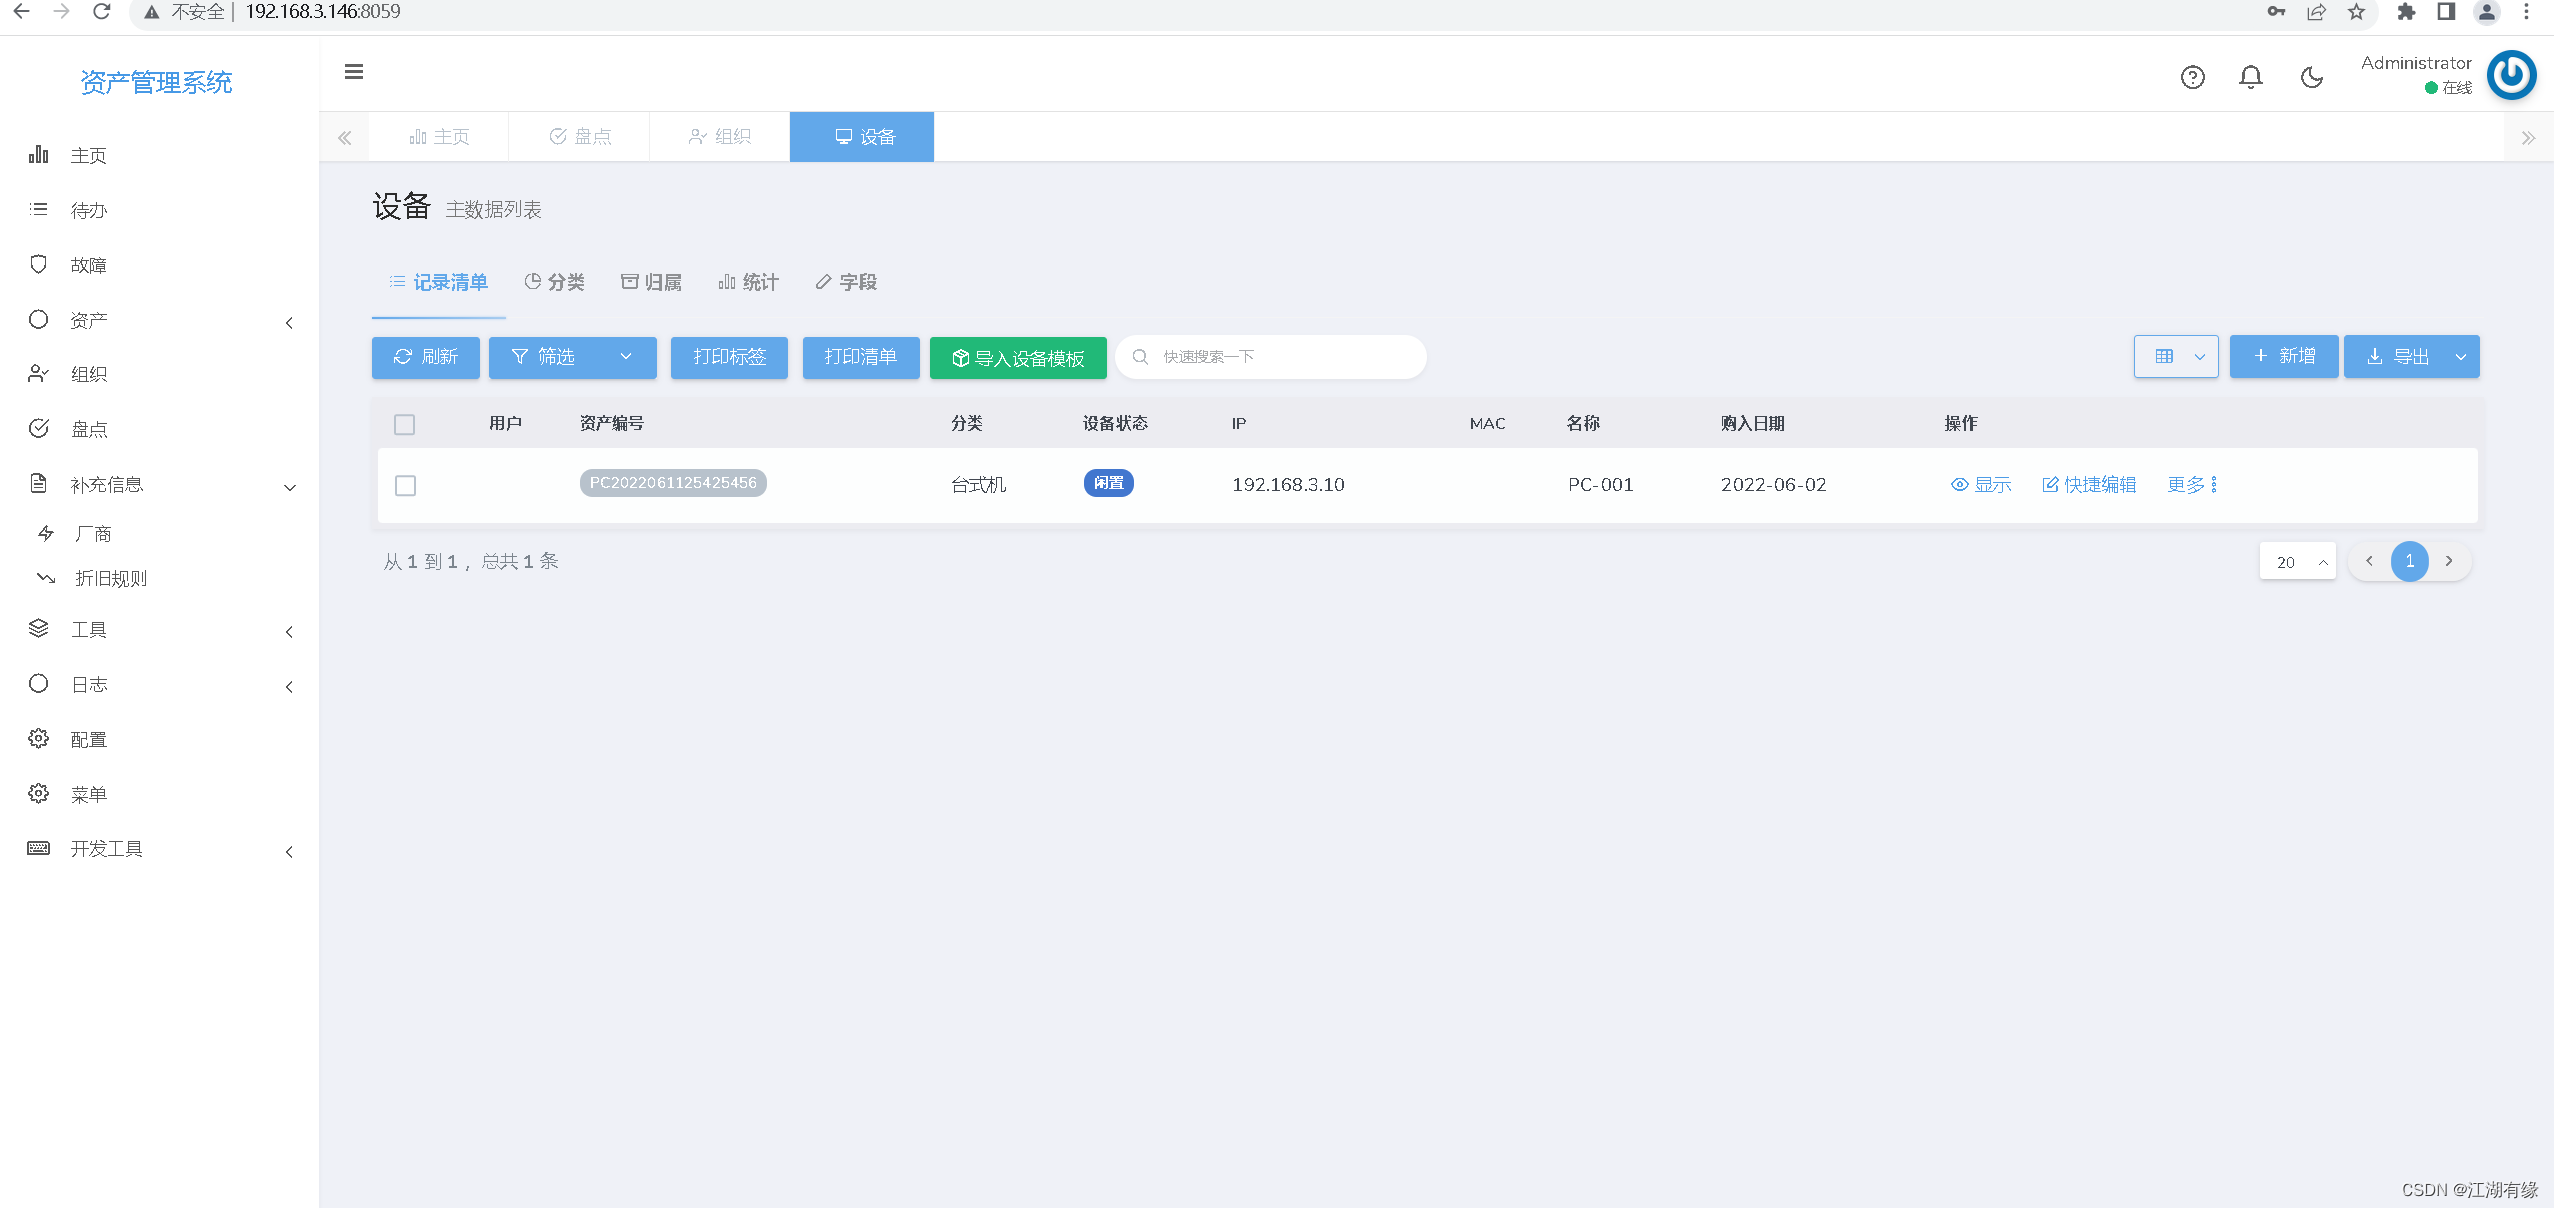The image size is (2554, 1208).
Task: Expand the 筛选 filter dropdown arrow
Action: tap(626, 357)
